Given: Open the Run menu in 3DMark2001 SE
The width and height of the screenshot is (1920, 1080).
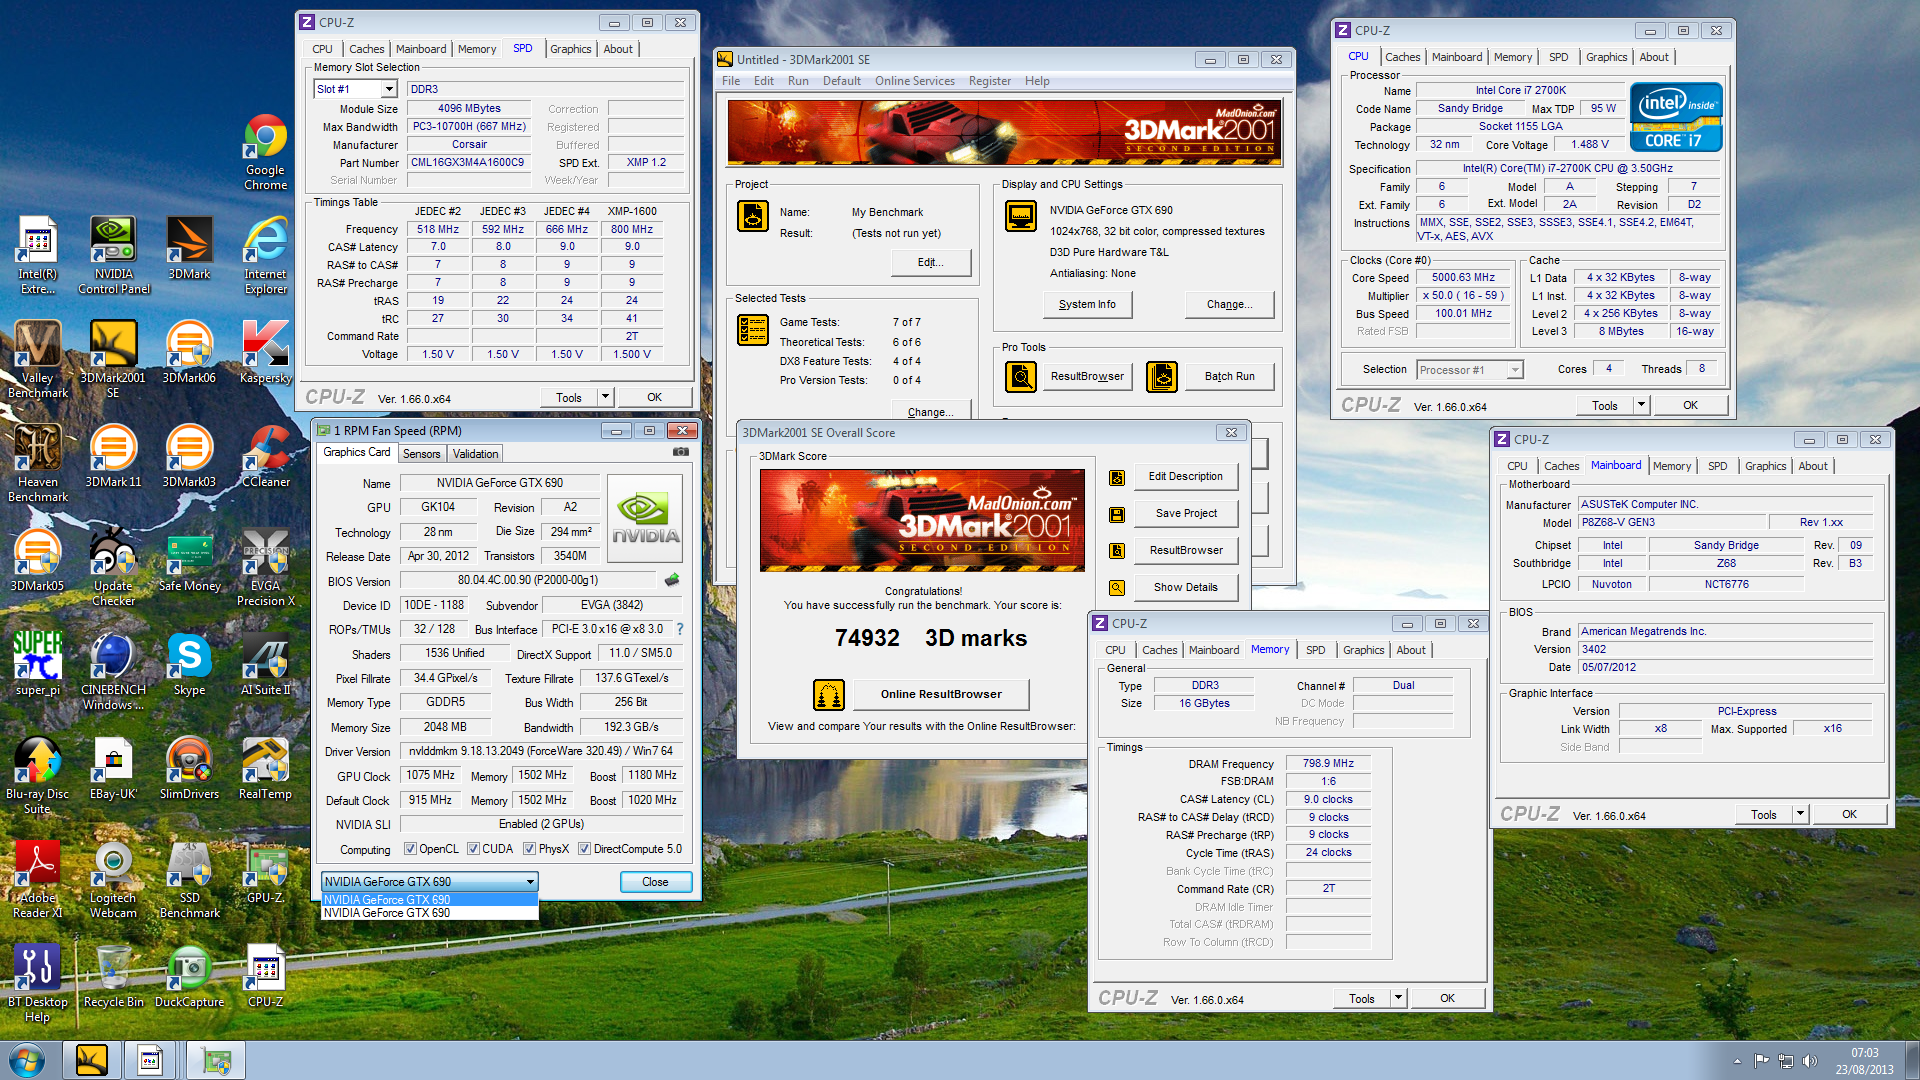Looking at the screenshot, I should (798, 81).
